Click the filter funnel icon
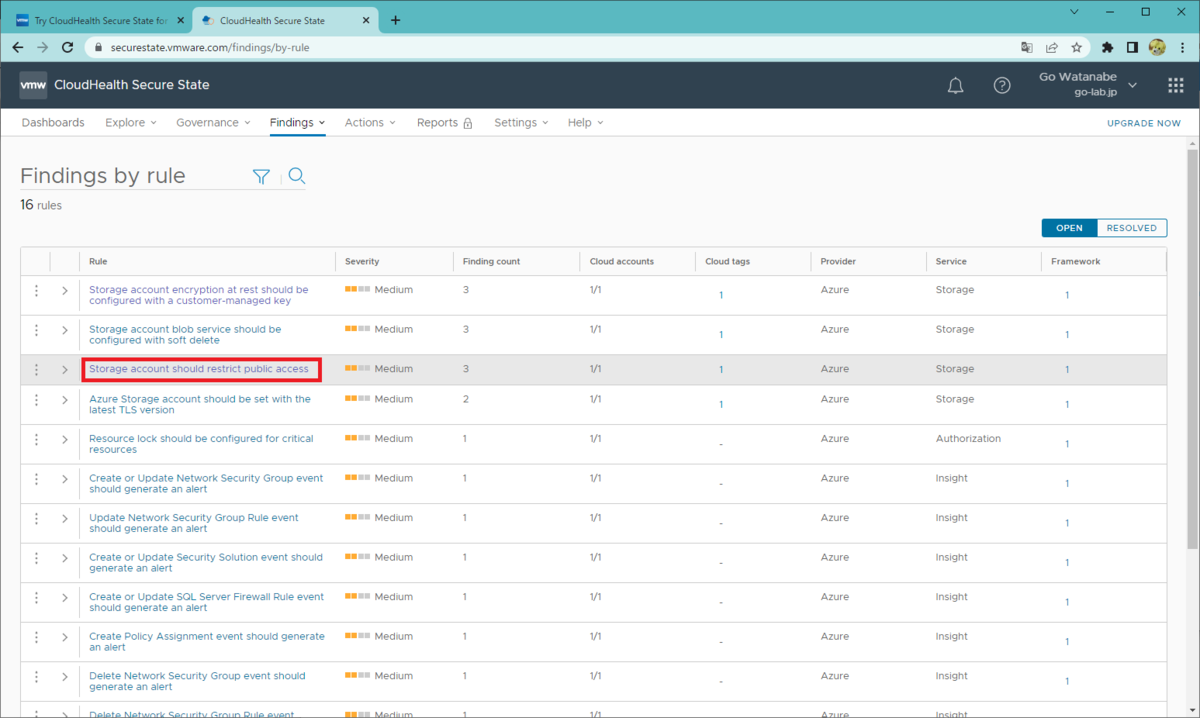1200x718 pixels. pyautogui.click(x=261, y=176)
